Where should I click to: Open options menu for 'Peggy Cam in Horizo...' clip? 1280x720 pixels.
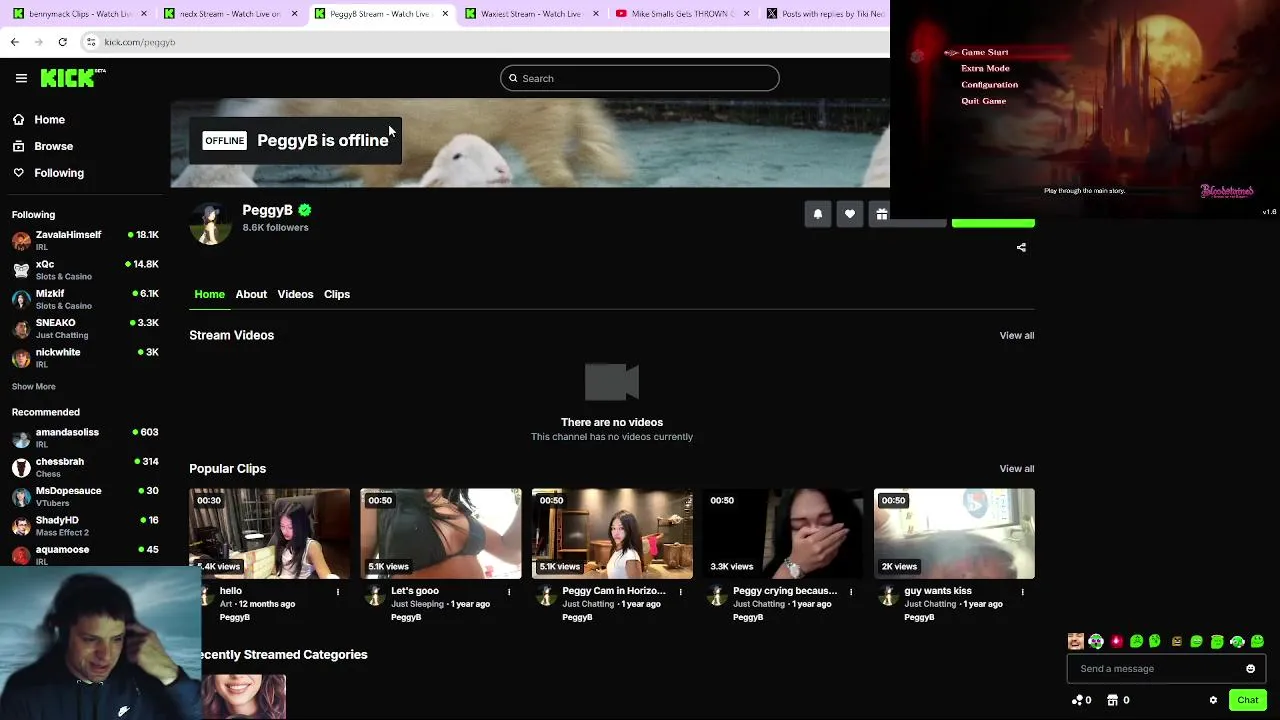[680, 592]
